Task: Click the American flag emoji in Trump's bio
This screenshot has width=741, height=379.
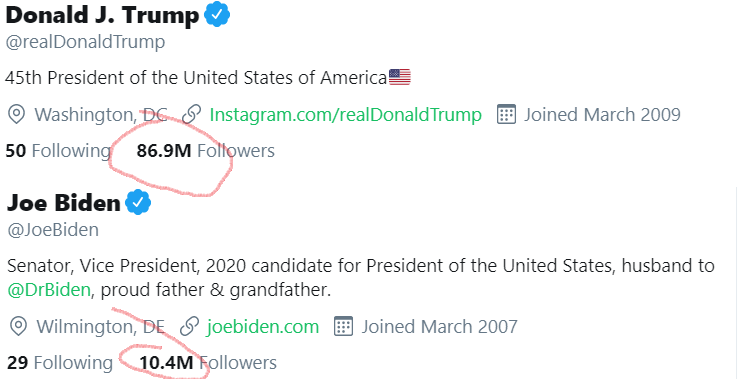Action: (x=400, y=77)
